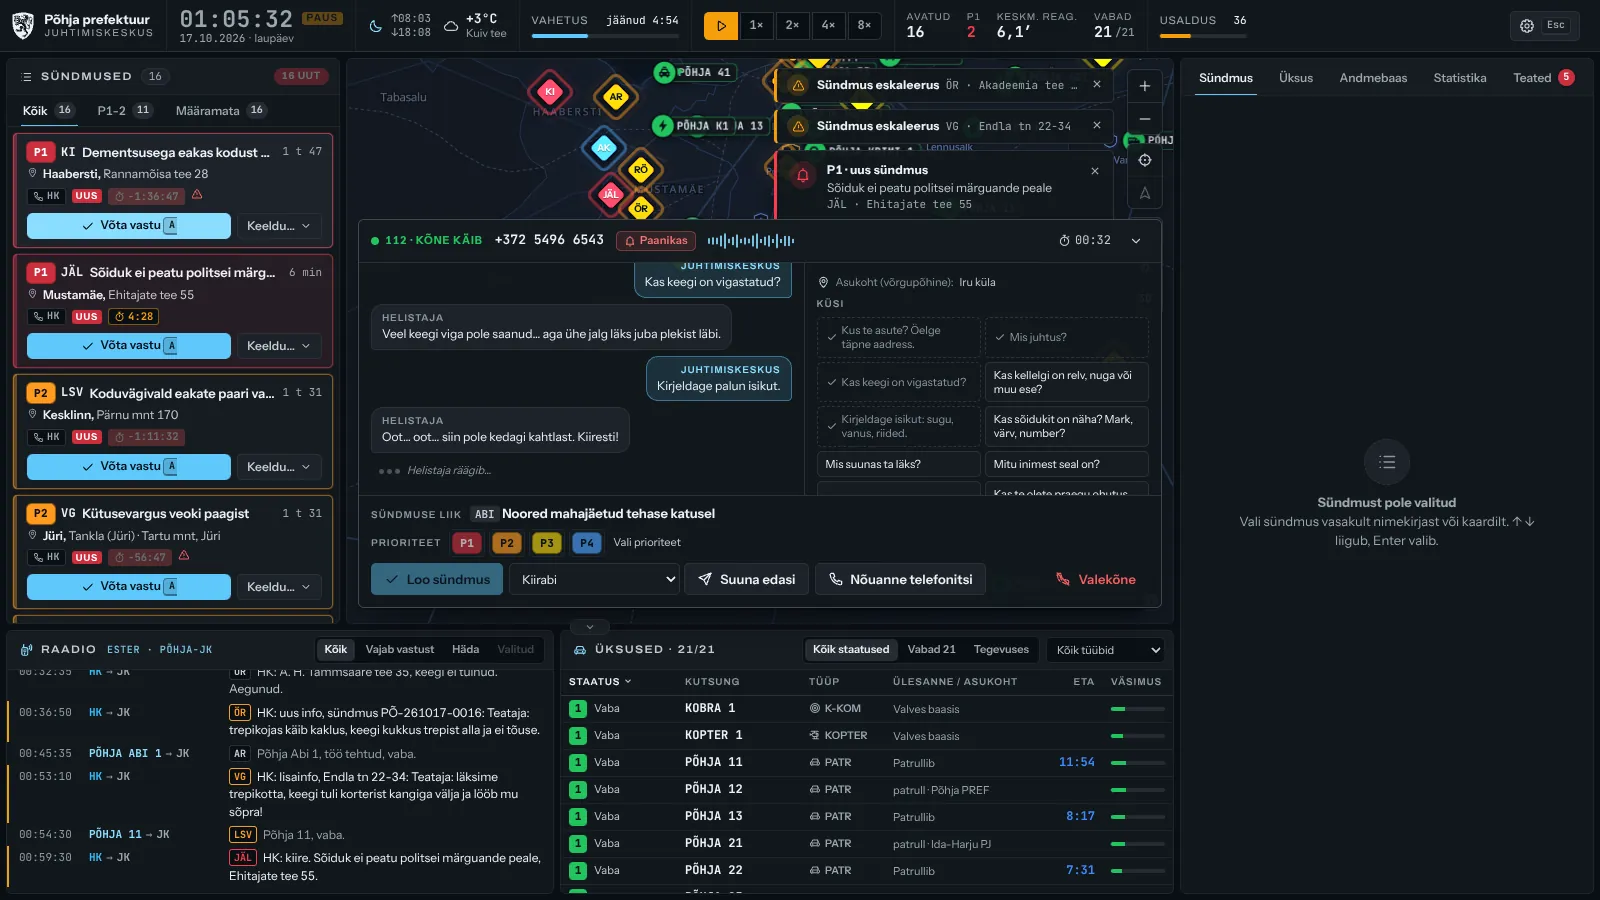Accept the Dementsusega eakas incident
1600x900 pixels.
point(129,226)
